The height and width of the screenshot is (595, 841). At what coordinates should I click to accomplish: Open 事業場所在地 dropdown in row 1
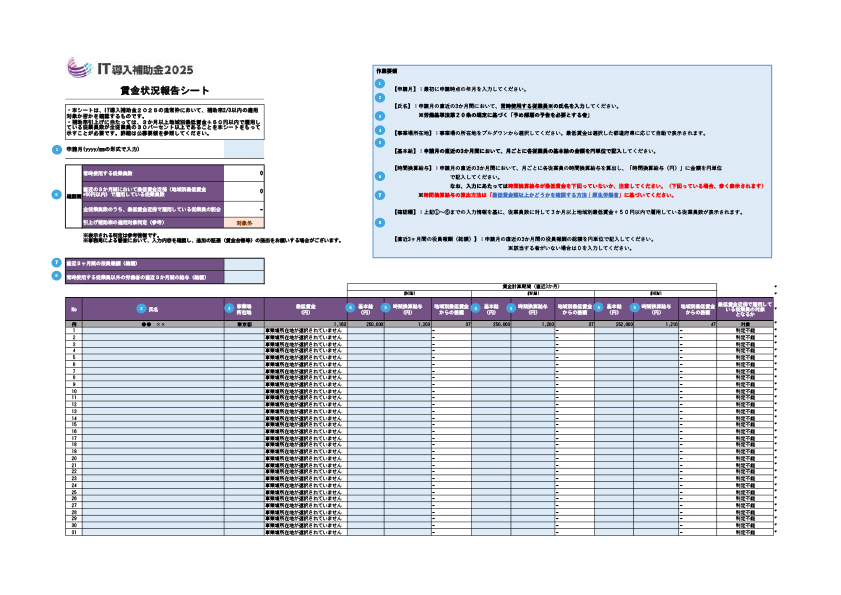coord(243,332)
